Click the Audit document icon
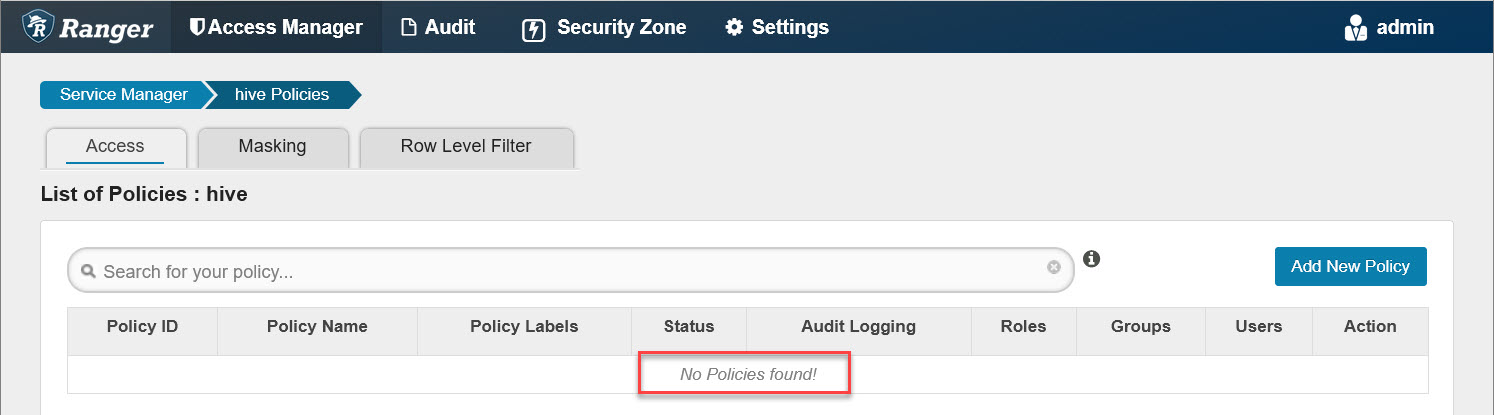1494x415 pixels. point(408,28)
